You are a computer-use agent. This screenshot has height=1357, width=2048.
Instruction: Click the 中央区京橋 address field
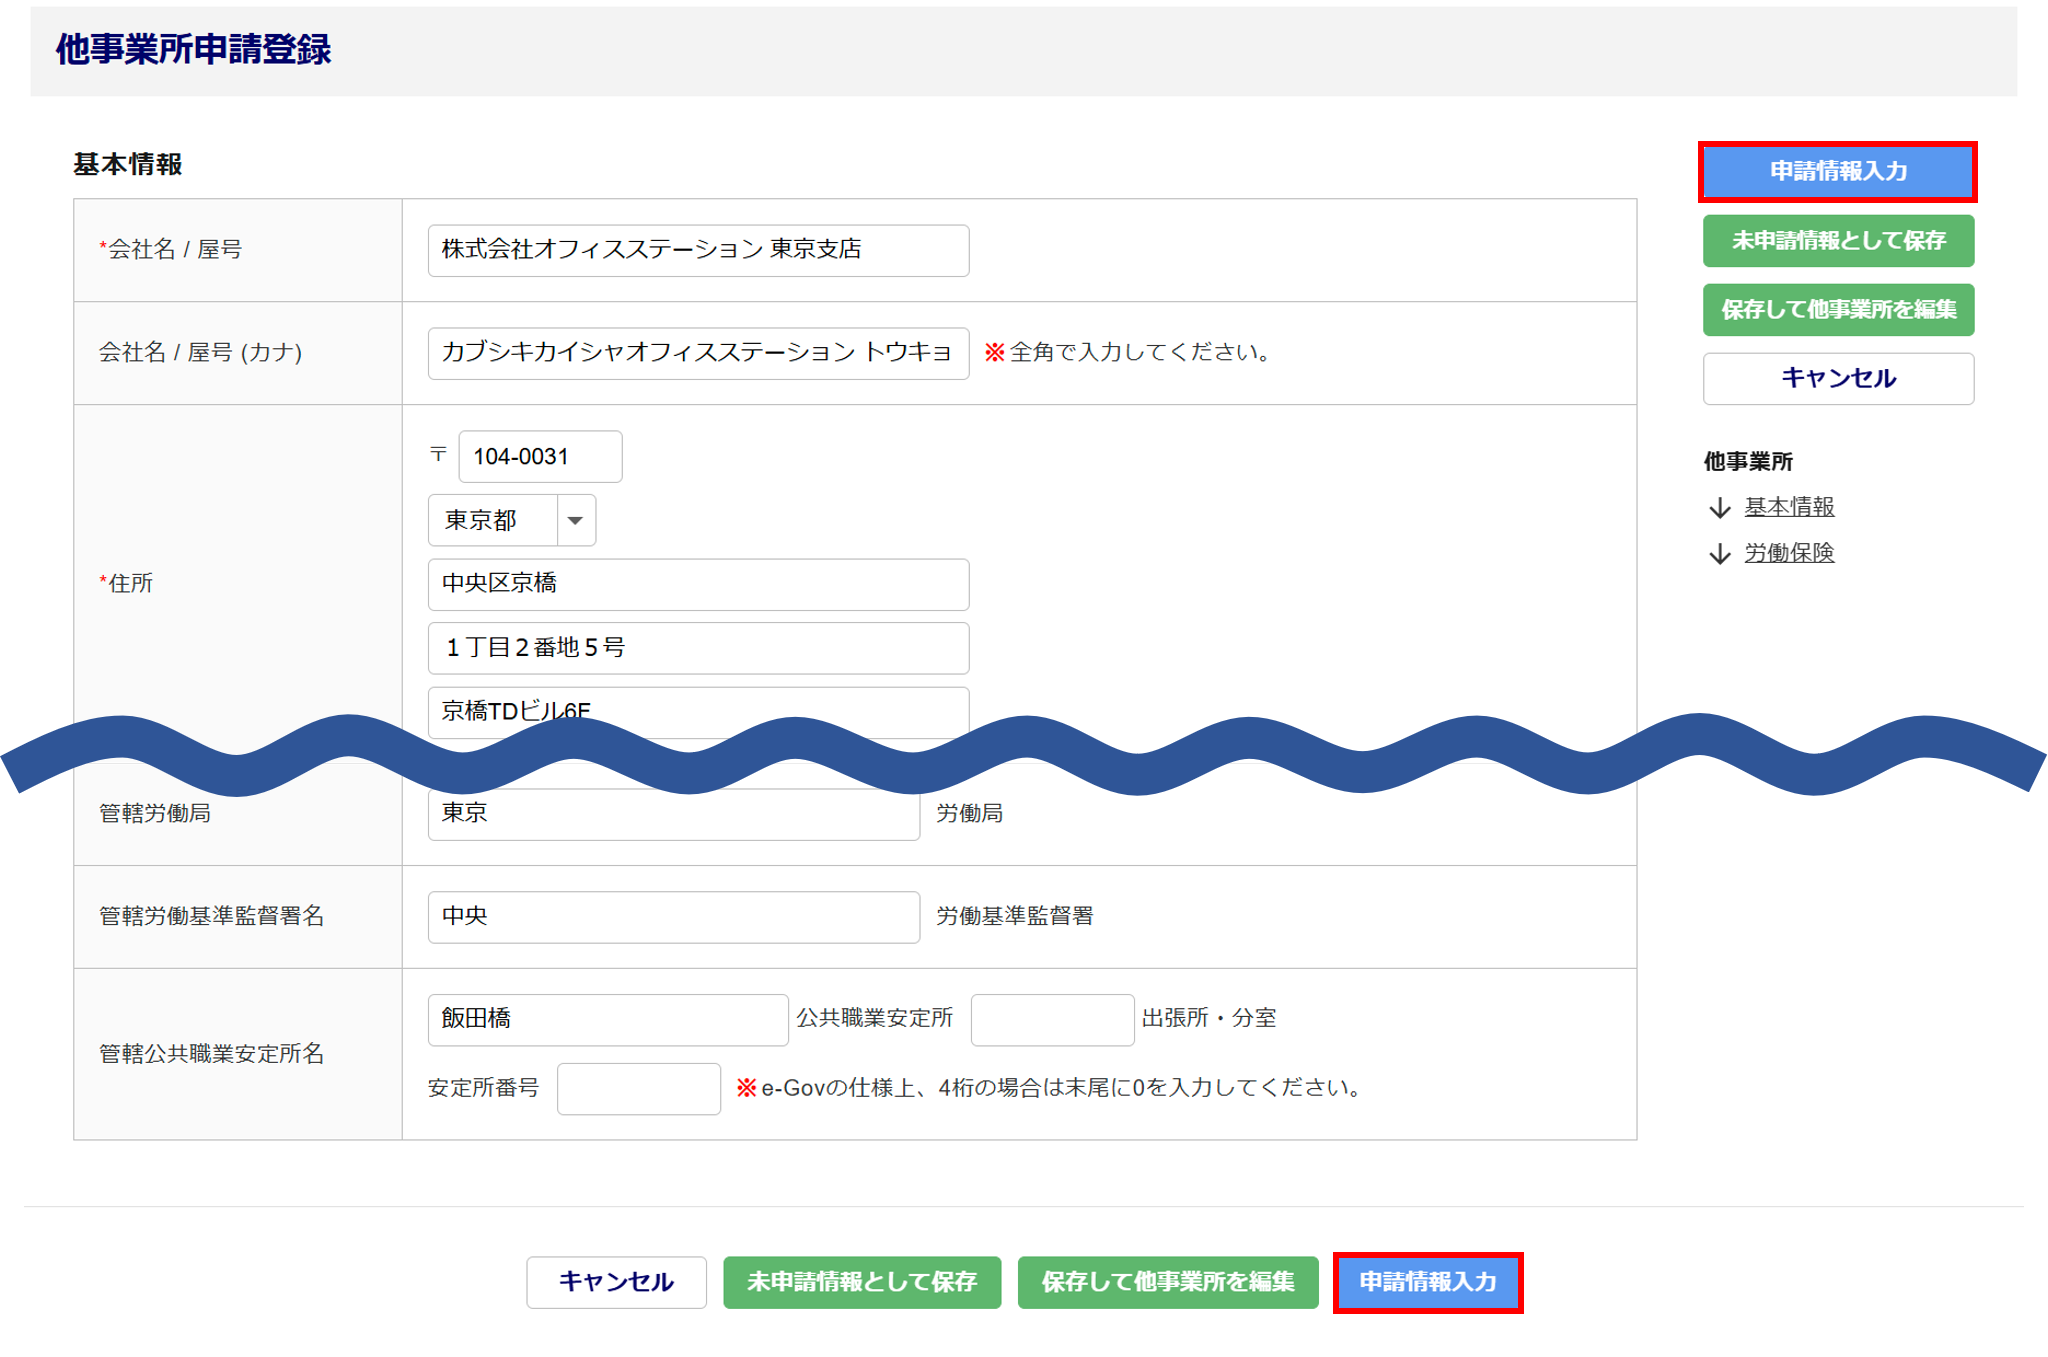pyautogui.click(x=697, y=584)
